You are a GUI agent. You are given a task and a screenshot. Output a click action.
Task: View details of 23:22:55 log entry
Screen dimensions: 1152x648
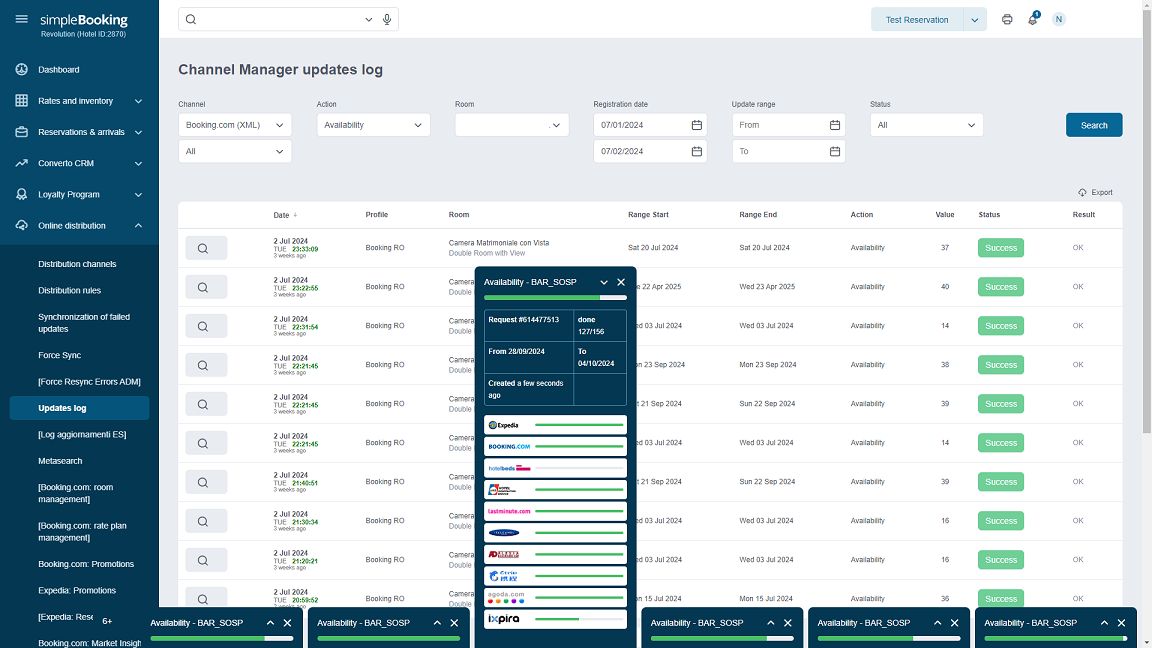tap(206, 287)
